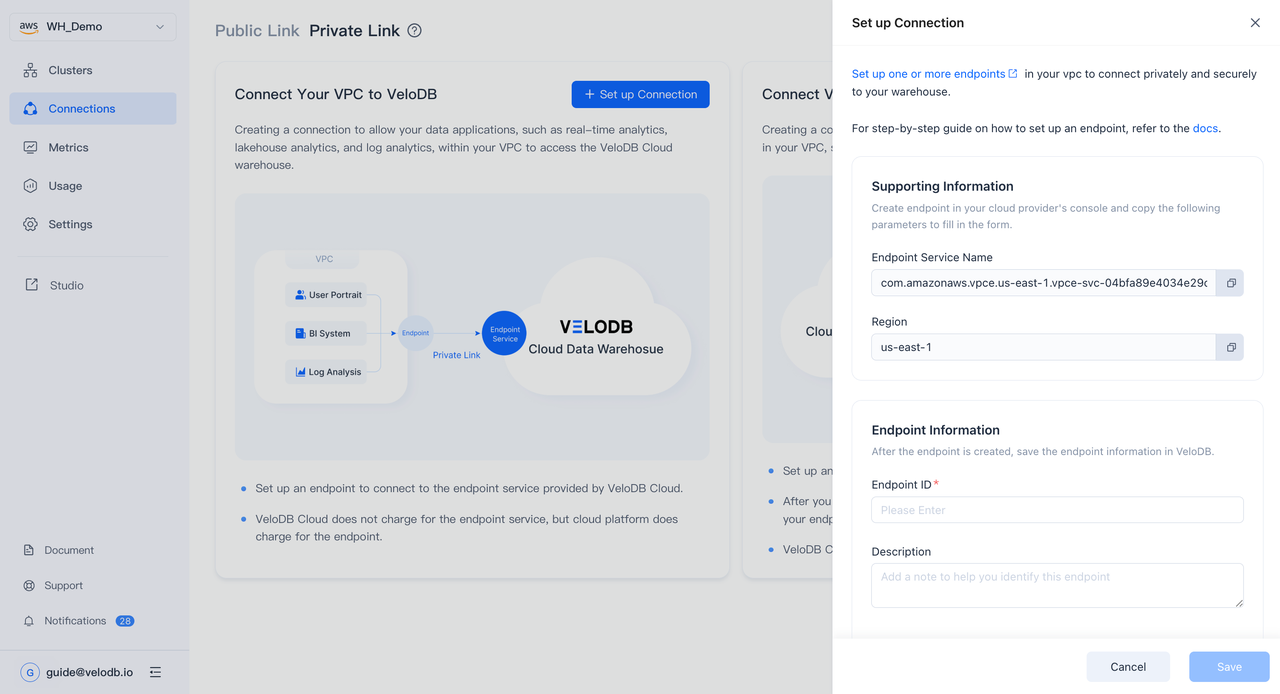Copy the Region value
The height and width of the screenshot is (694, 1280).
1231,347
